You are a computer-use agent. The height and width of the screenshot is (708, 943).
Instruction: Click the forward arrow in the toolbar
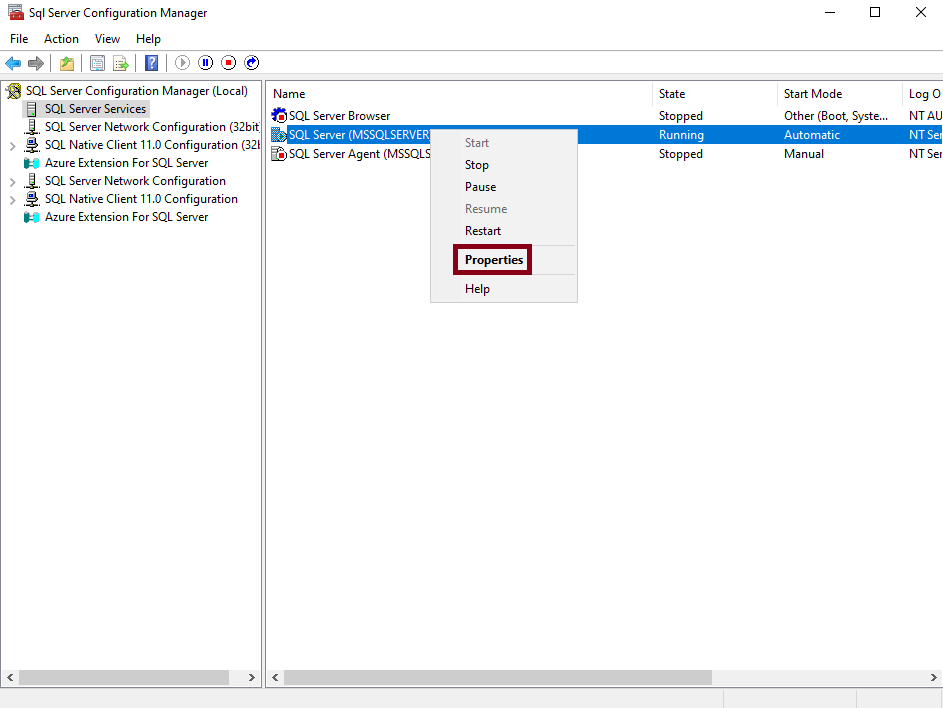[x=36, y=63]
